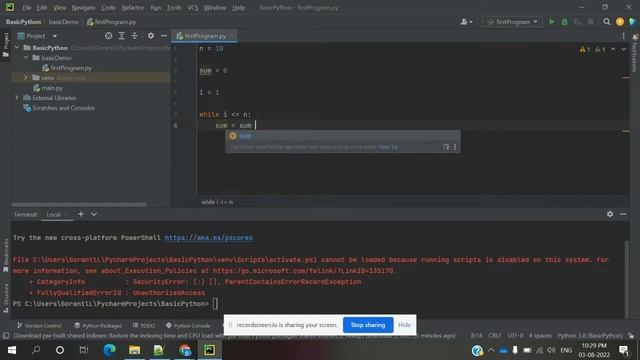Click Stop sharing button
Viewport: 640px width, 360px height.
click(x=368, y=325)
